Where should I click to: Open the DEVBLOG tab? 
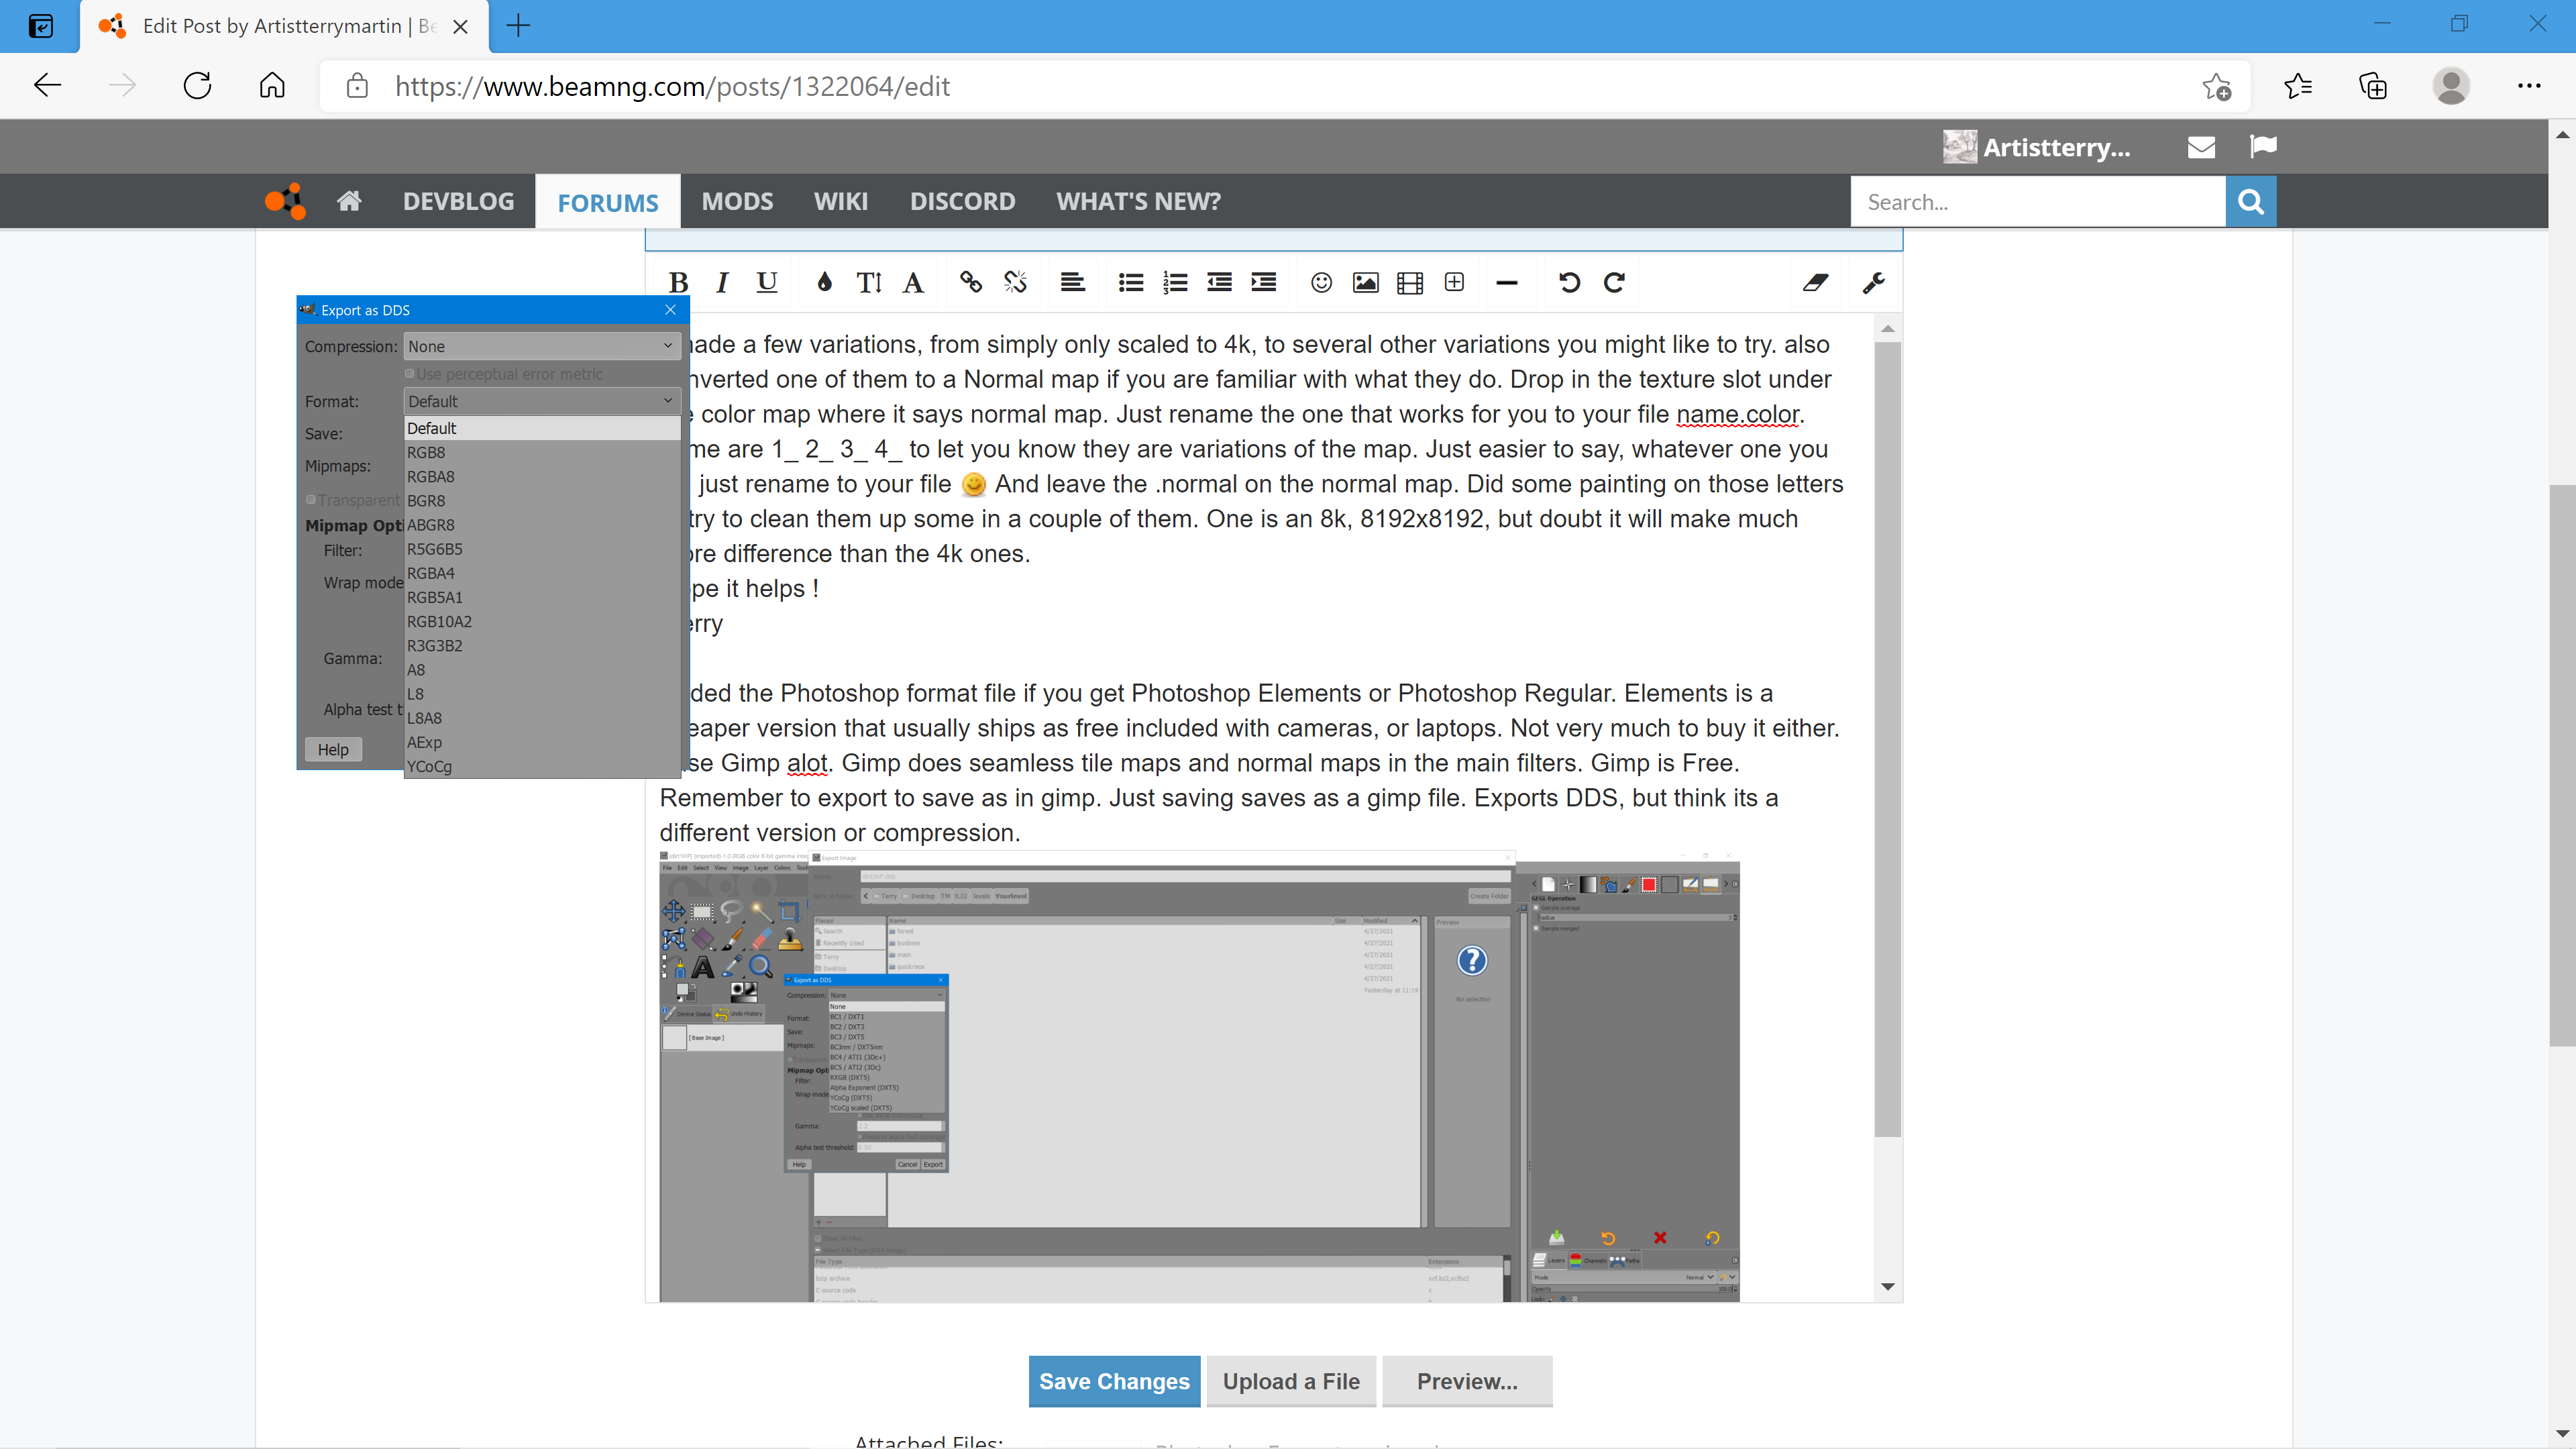[x=458, y=201]
